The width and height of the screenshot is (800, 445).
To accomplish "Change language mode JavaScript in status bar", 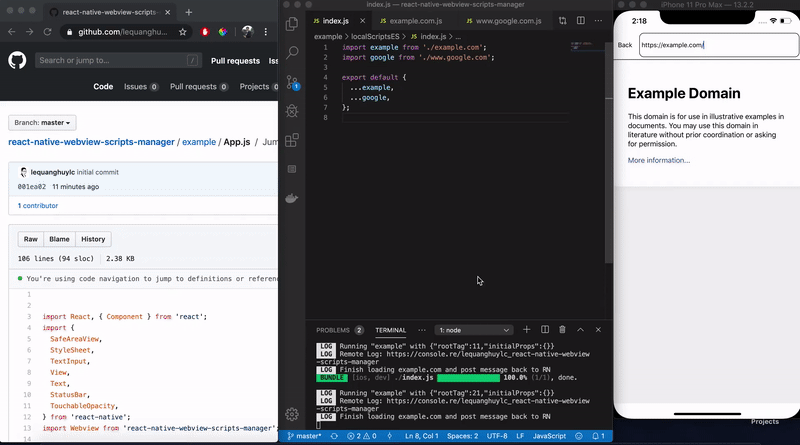I will [549, 436].
